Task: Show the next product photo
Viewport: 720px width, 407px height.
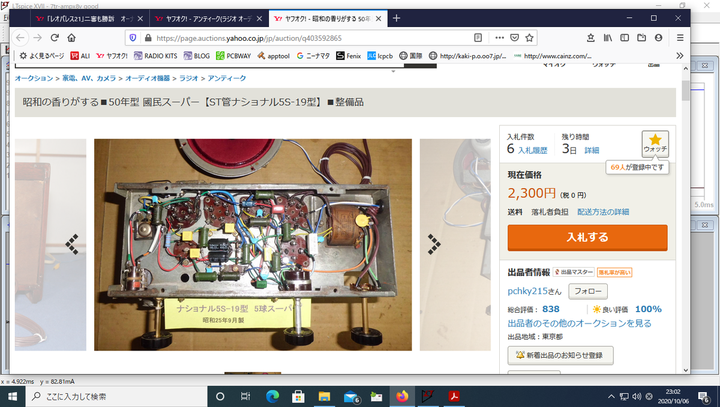Action: point(434,243)
